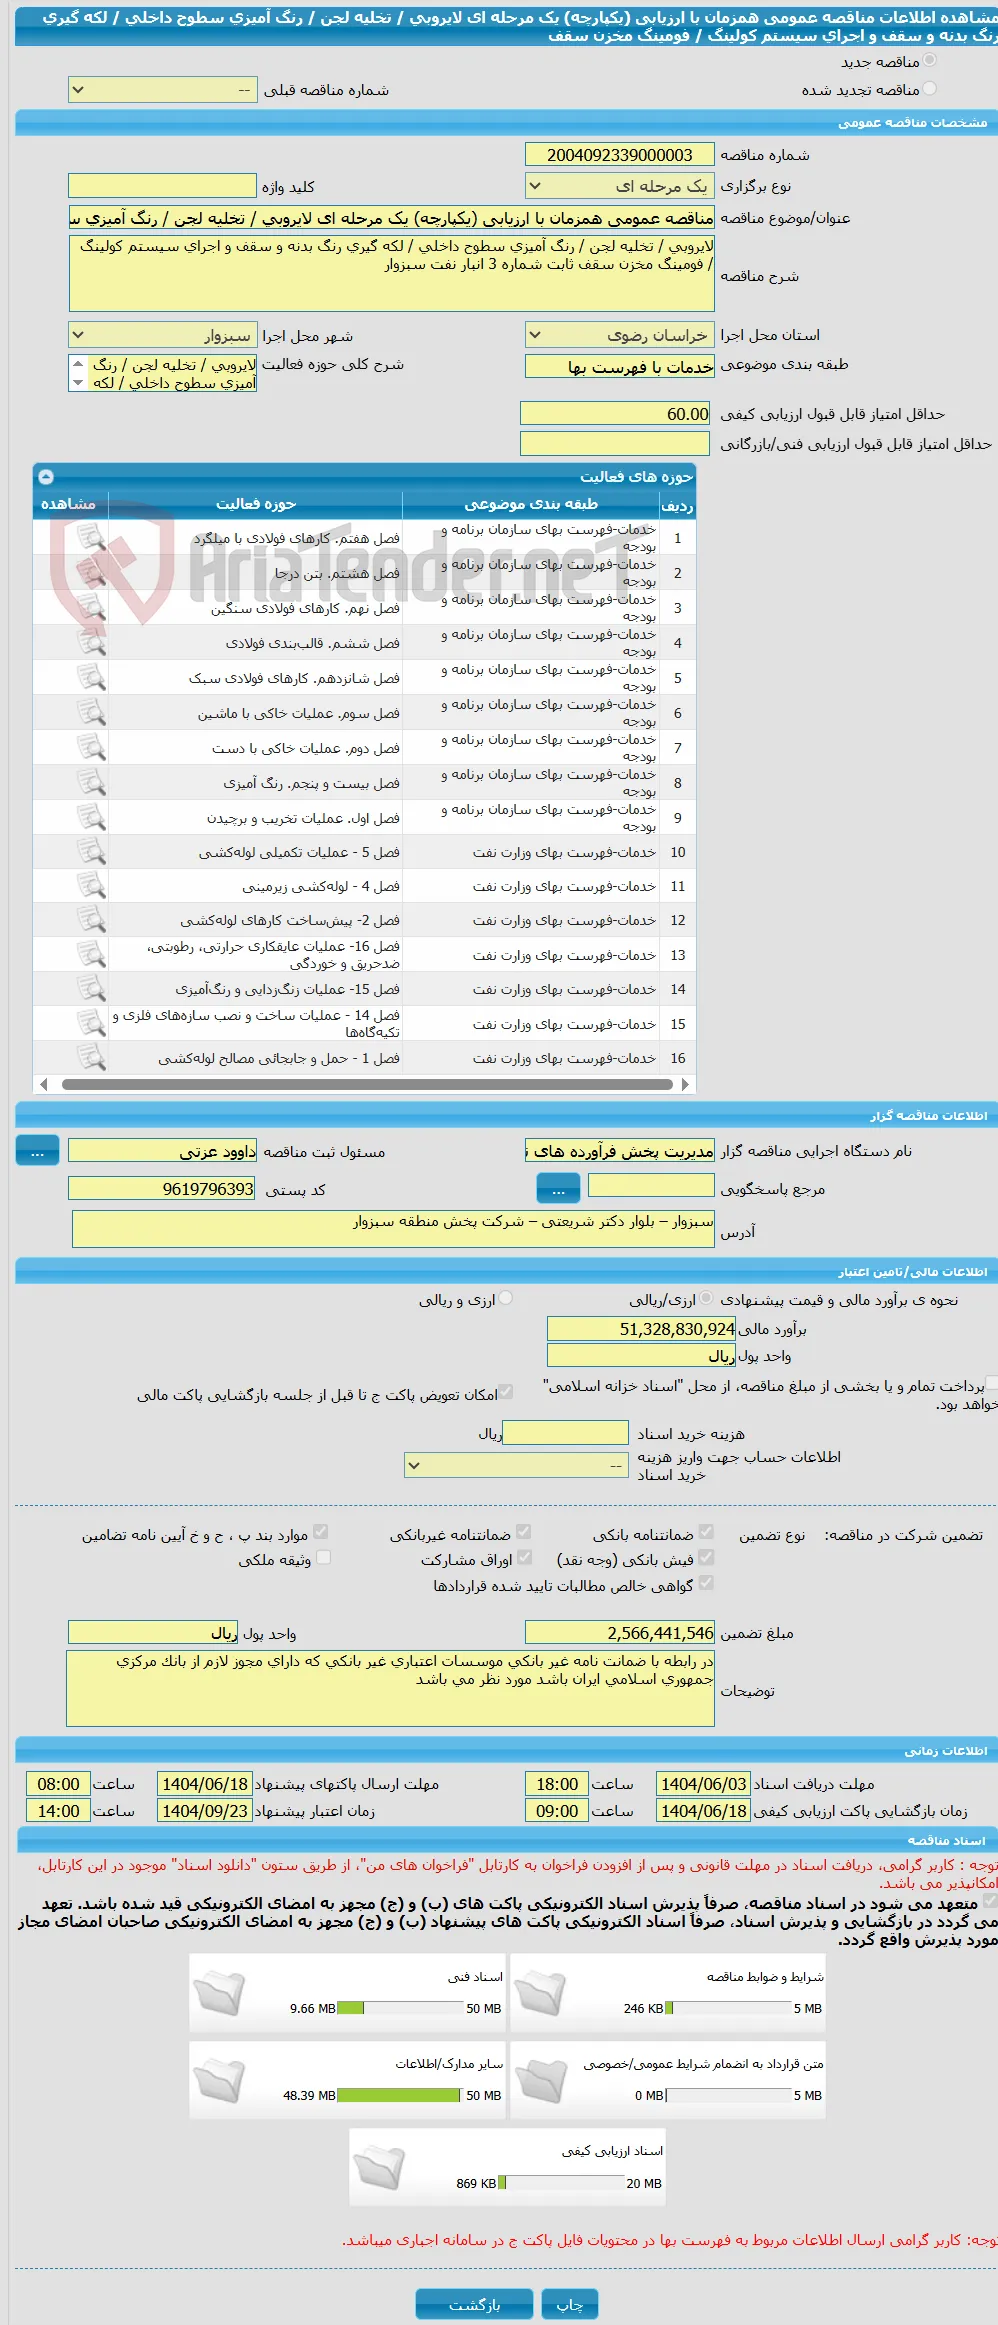Select the مناقصه تجدید شده radio button

coord(929,89)
